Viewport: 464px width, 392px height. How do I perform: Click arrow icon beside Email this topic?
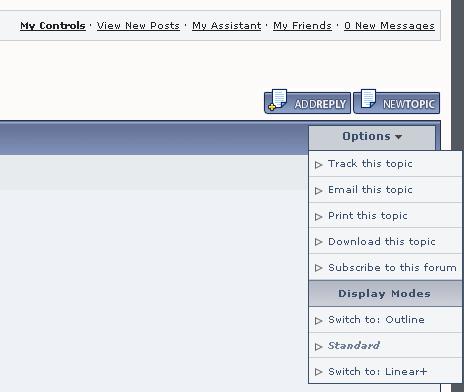click(x=318, y=191)
